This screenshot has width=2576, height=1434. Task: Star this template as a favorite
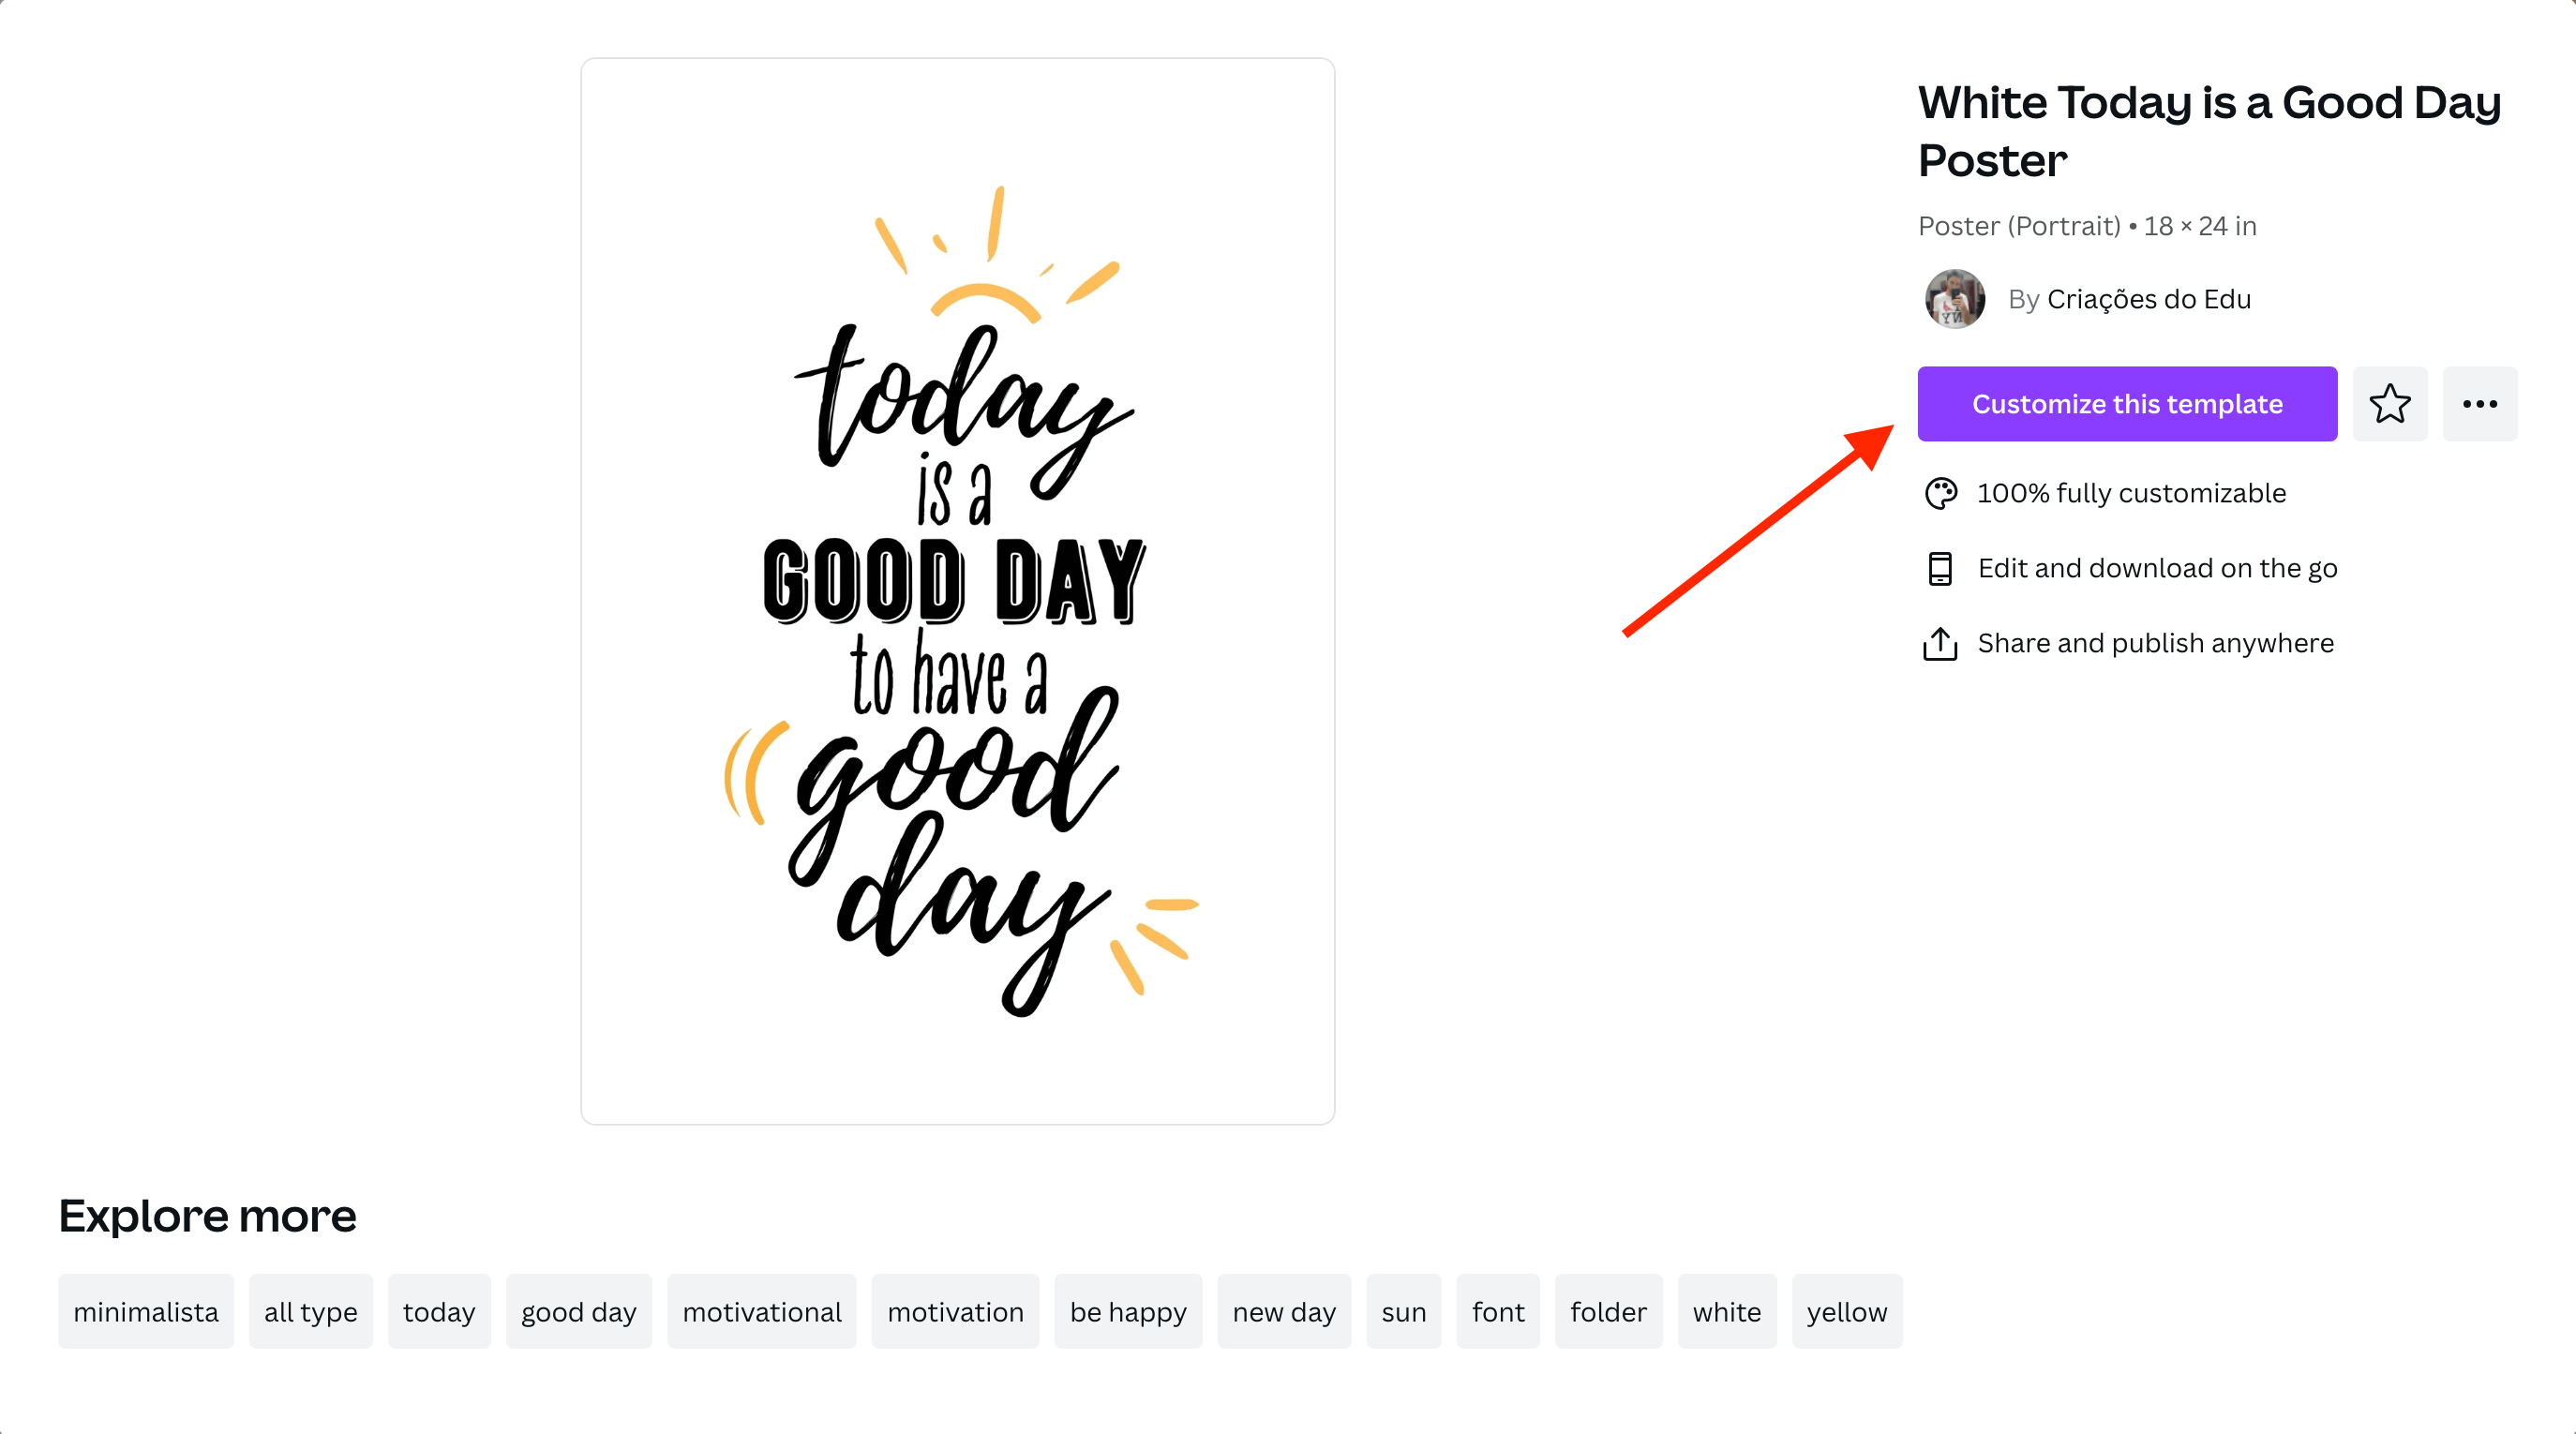click(x=2389, y=404)
